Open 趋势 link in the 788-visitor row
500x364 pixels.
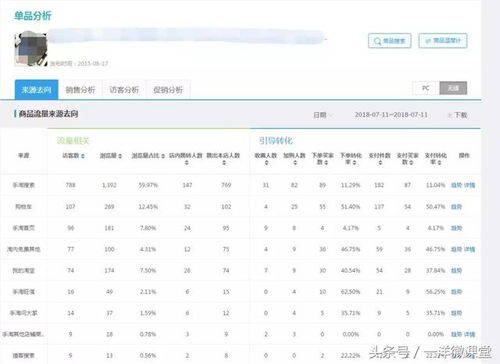point(456,185)
